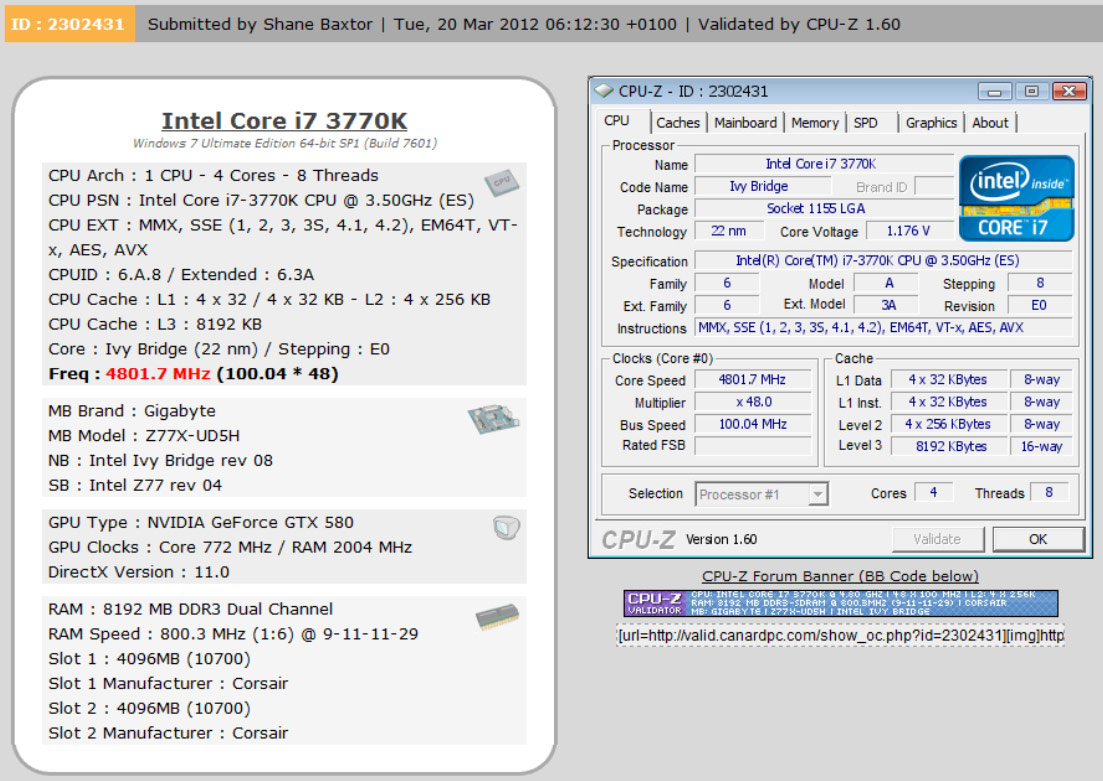Click the DirectX Version 11.0 line
Image resolution: width=1103 pixels, height=781 pixels.
pyautogui.click(x=139, y=572)
